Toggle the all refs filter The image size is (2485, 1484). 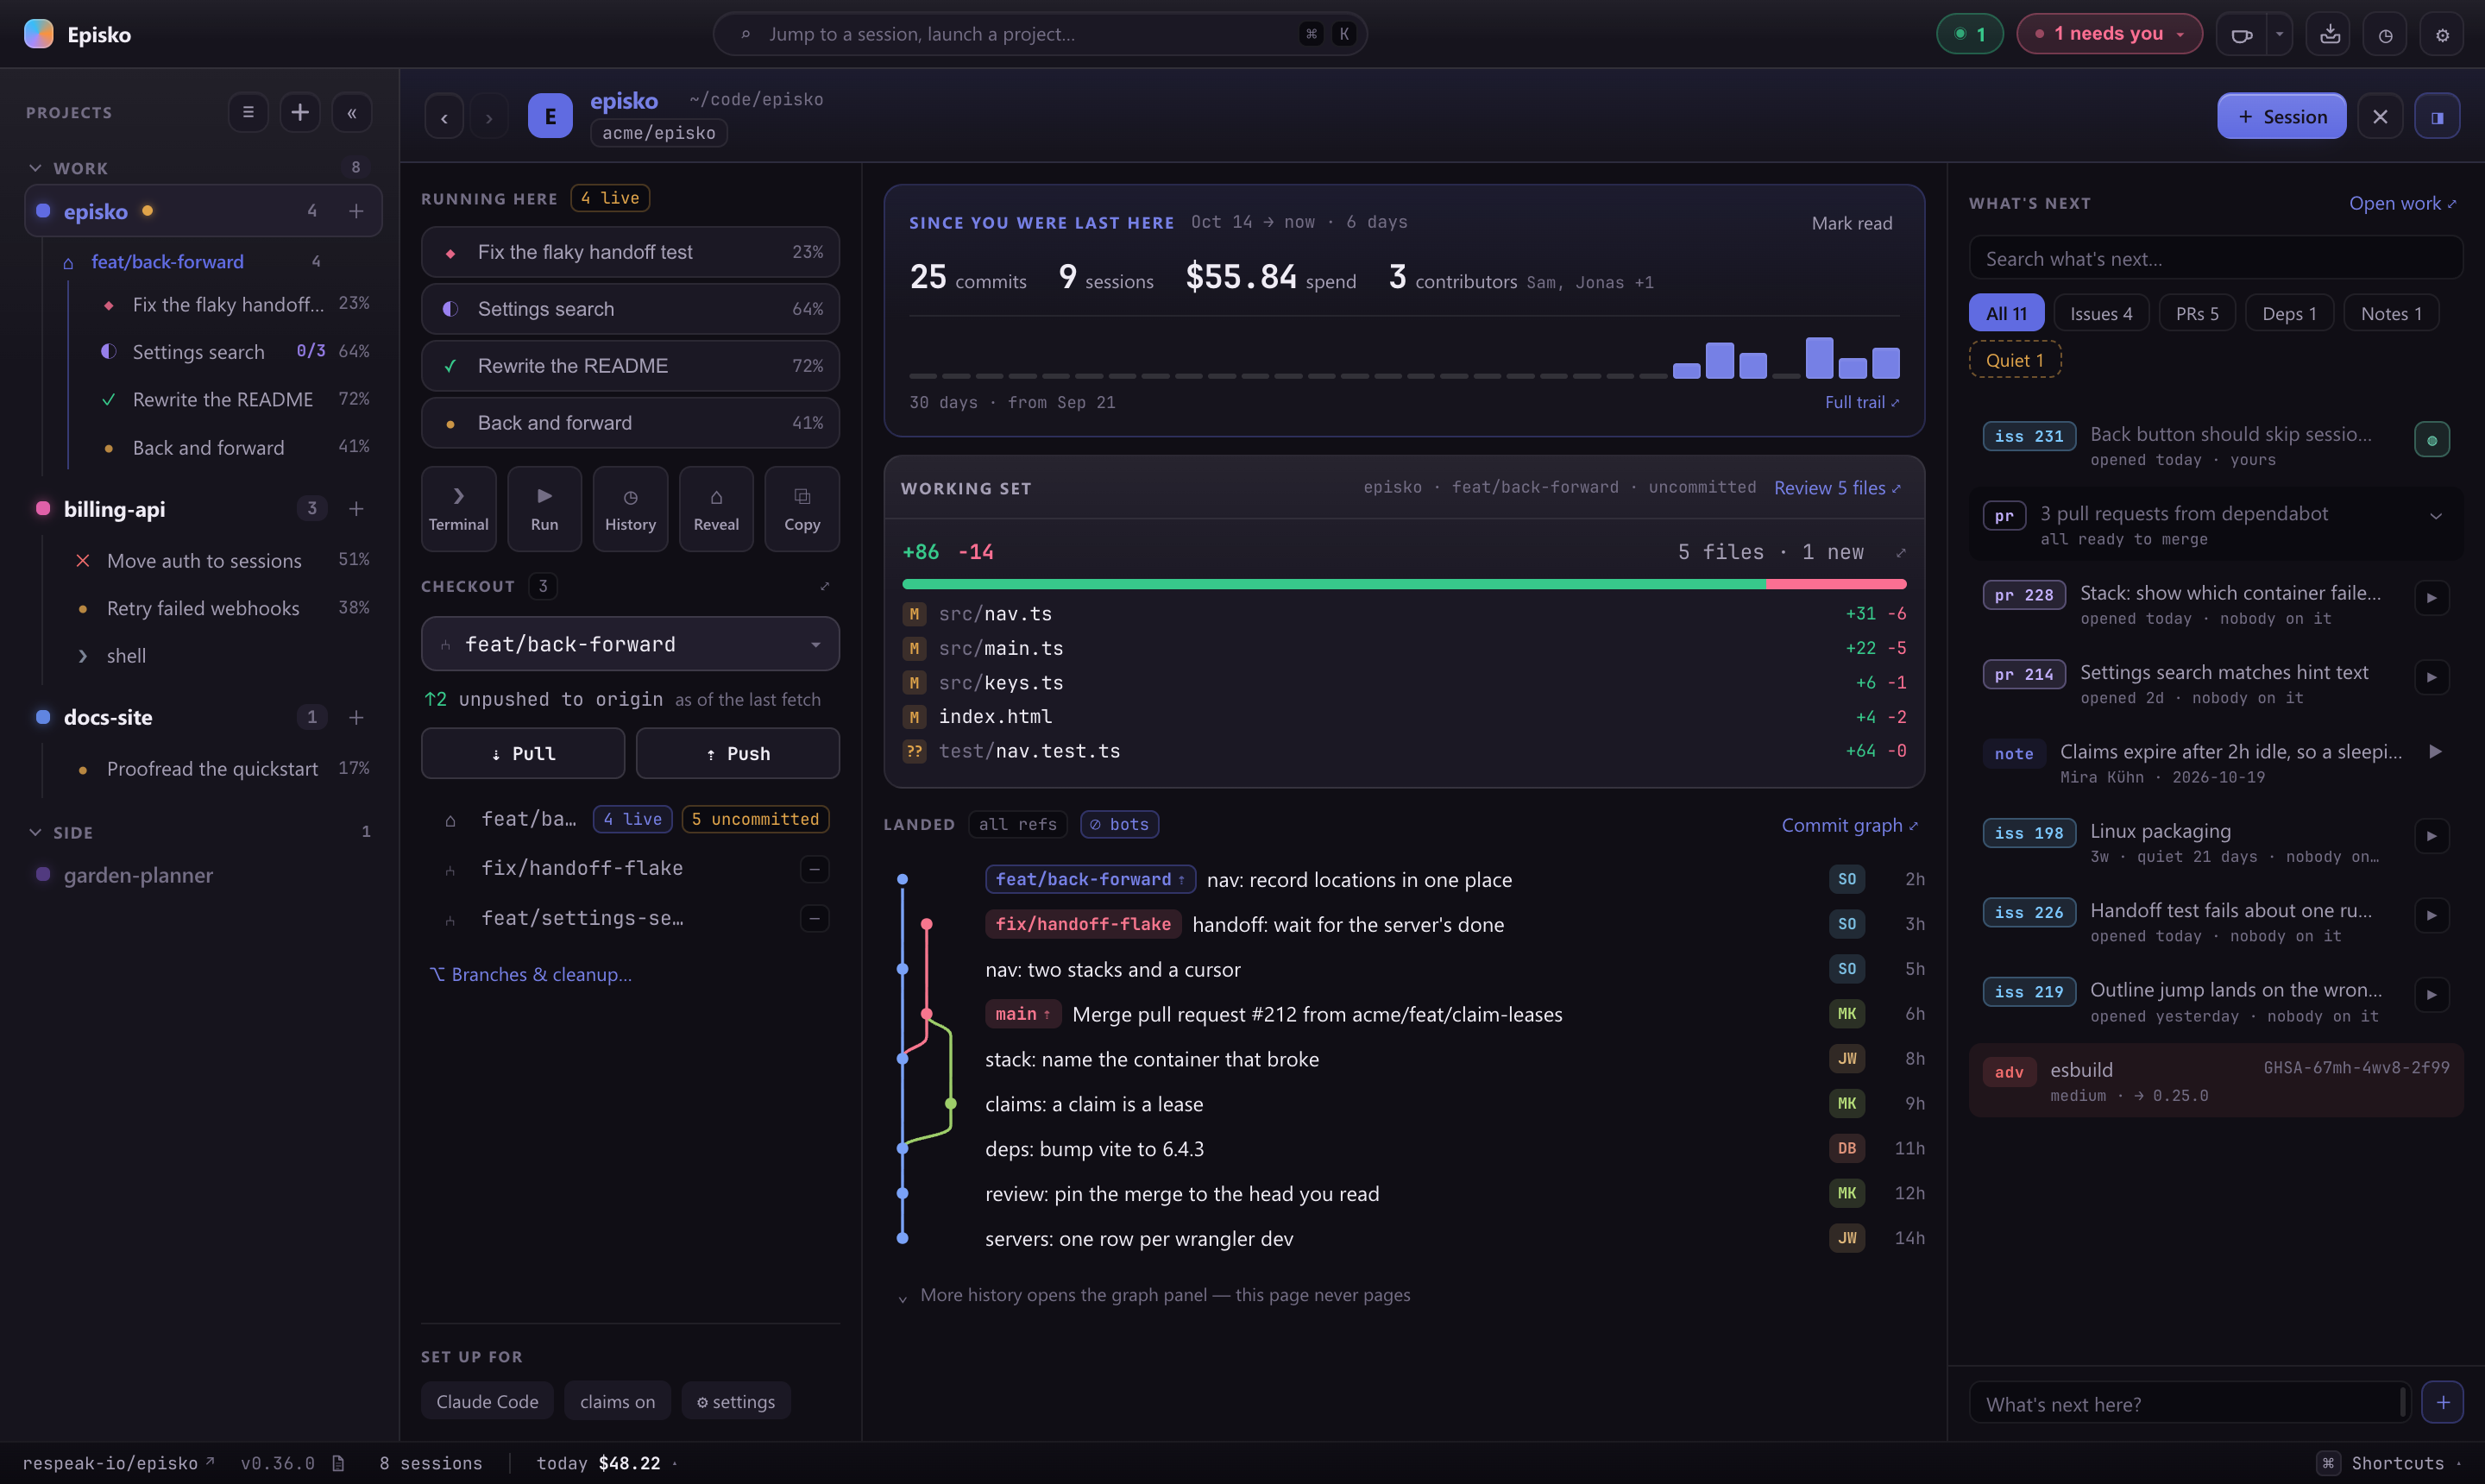[x=1017, y=824]
